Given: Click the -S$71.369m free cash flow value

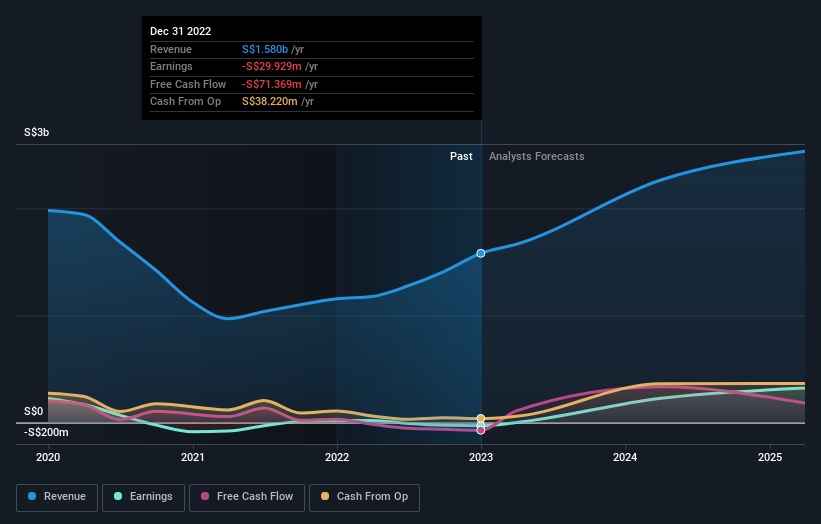Looking at the screenshot, I should pos(272,84).
